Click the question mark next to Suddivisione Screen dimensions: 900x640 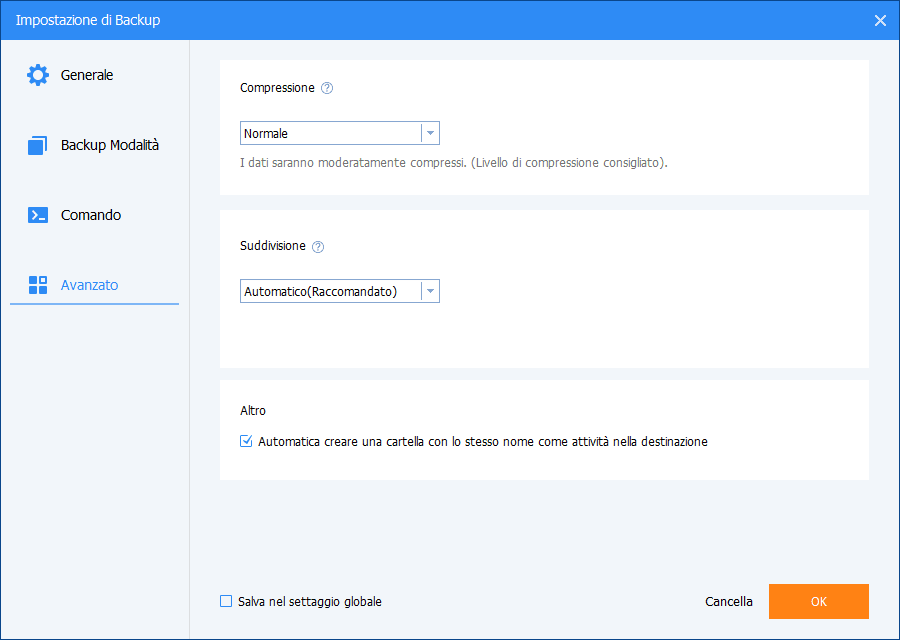[318, 246]
